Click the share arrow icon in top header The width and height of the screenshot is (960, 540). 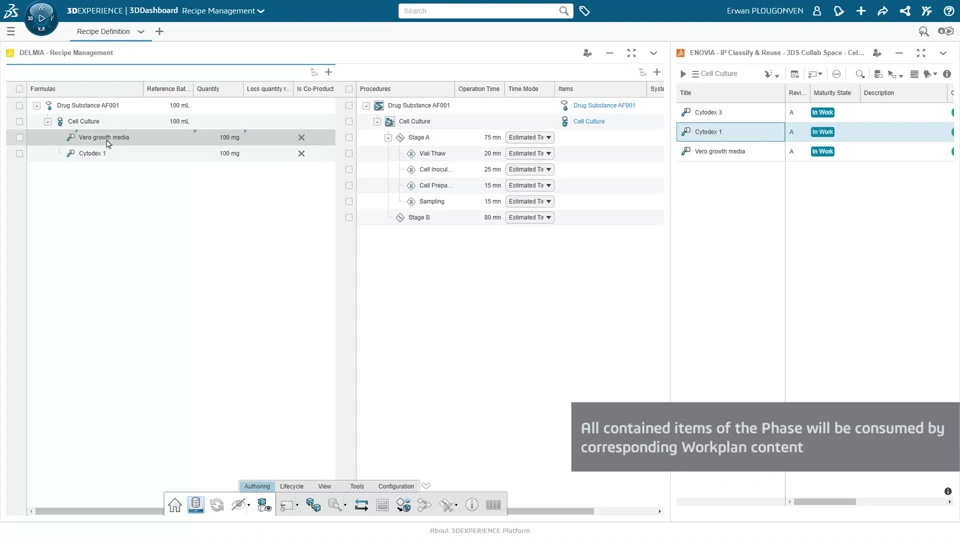click(883, 10)
